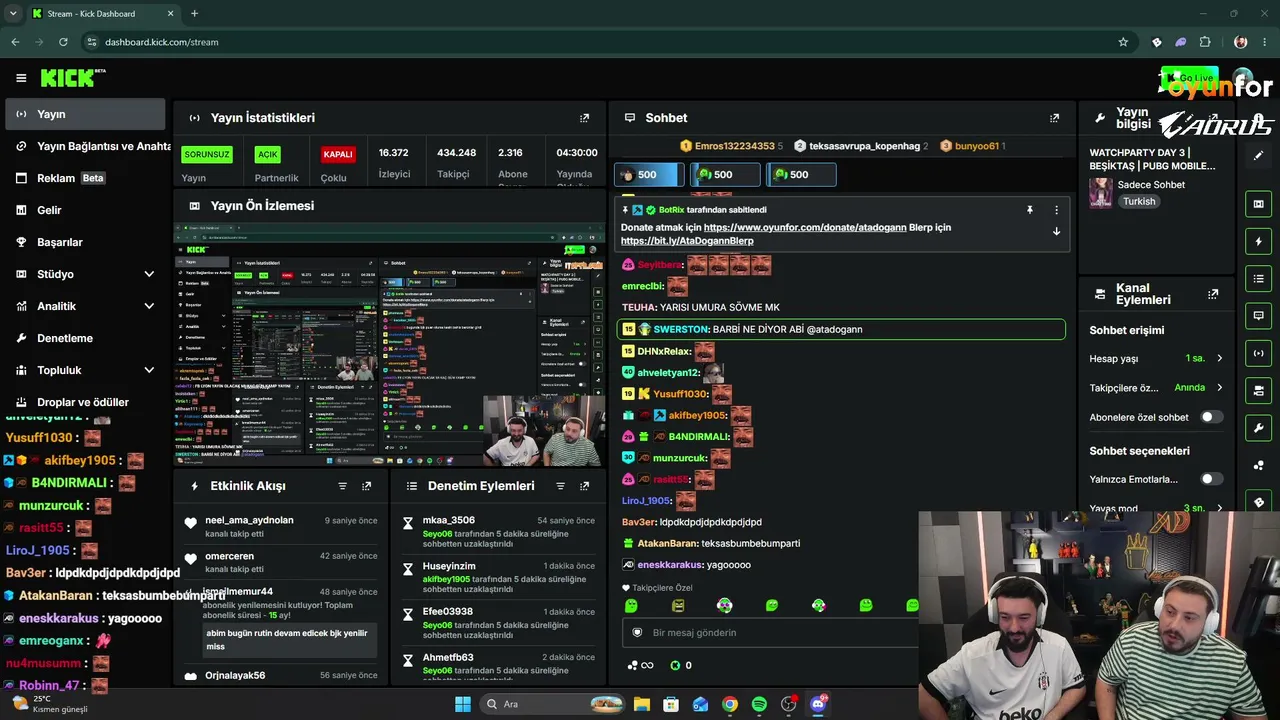Expand the Analitik sidebar section
Viewport: 1280px width, 720px height.
(x=149, y=306)
